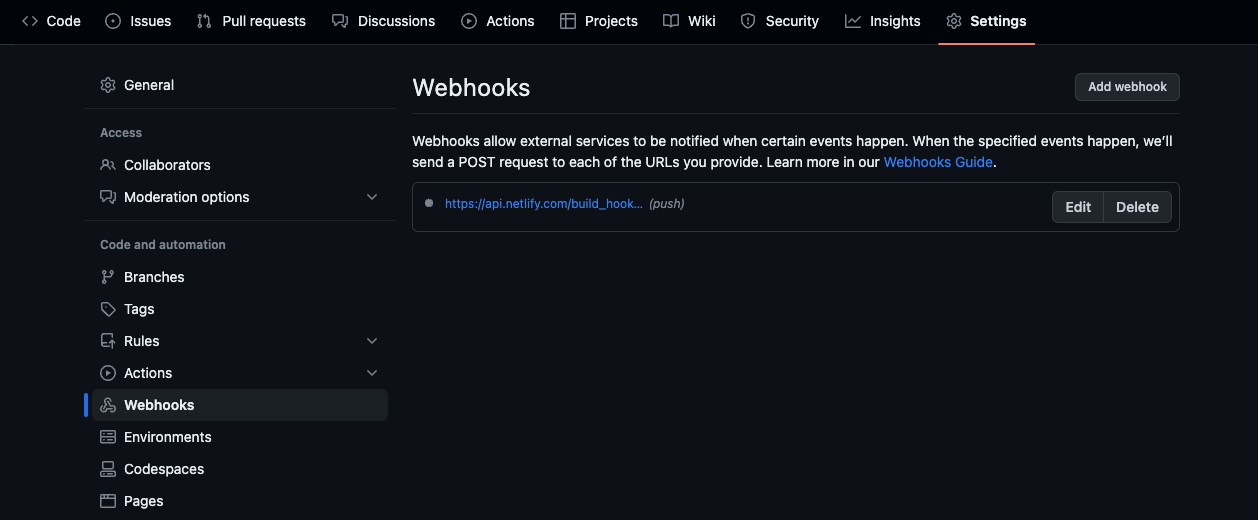Click the General gear icon in sidebar
Screen dimensions: 1258x520
point(108,85)
